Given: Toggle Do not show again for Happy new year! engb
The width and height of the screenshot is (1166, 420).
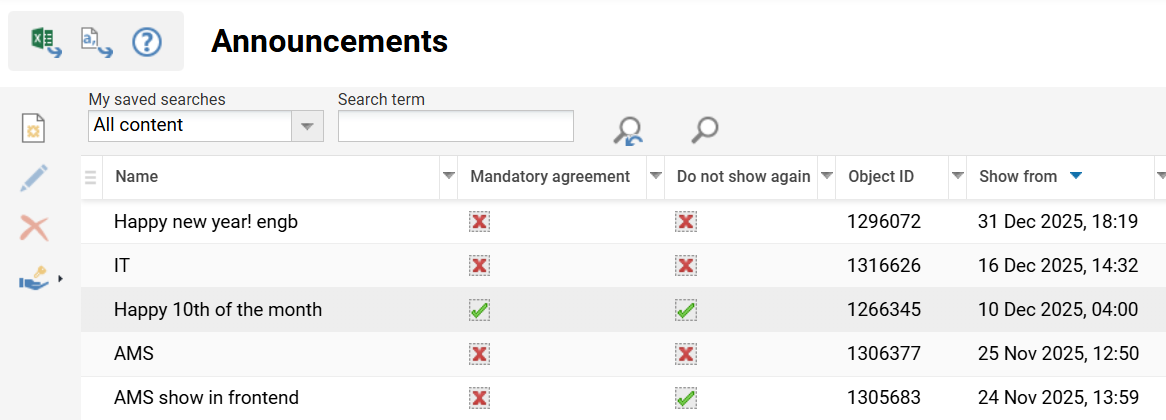Looking at the screenshot, I should [x=686, y=222].
